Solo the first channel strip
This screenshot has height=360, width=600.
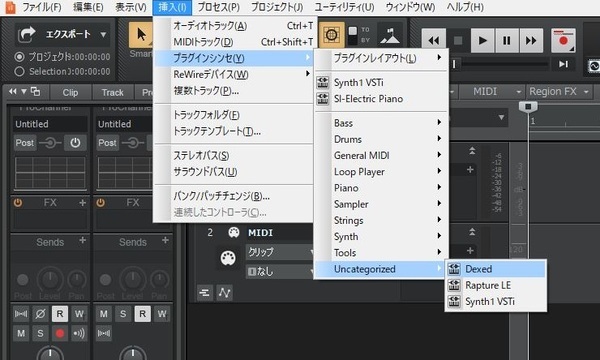click(40, 333)
